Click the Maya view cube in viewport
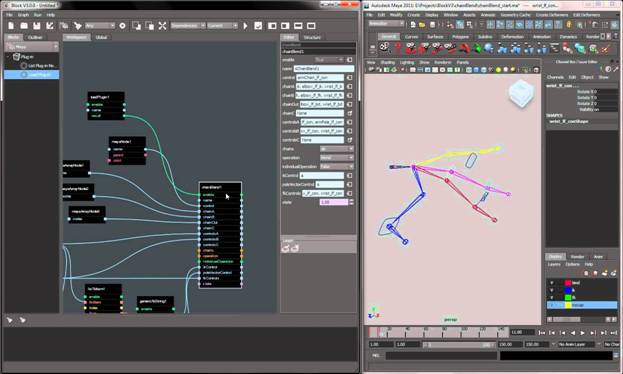The height and width of the screenshot is (374, 623). coord(521,93)
